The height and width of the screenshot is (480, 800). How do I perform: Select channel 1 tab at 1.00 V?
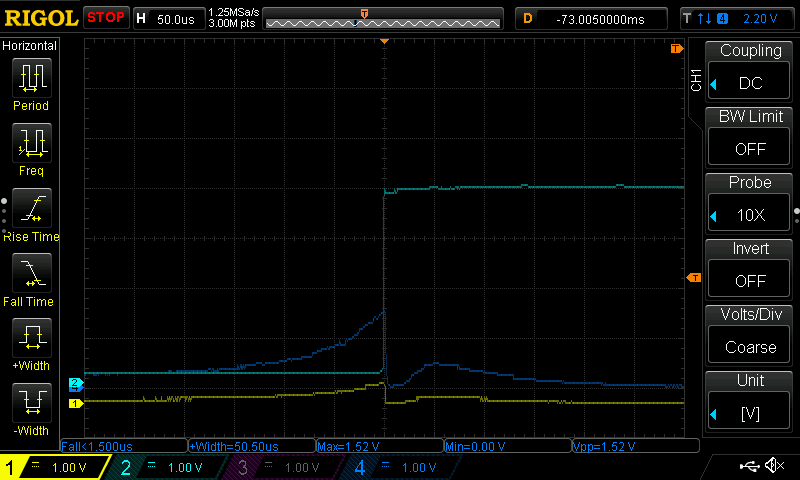[54, 467]
